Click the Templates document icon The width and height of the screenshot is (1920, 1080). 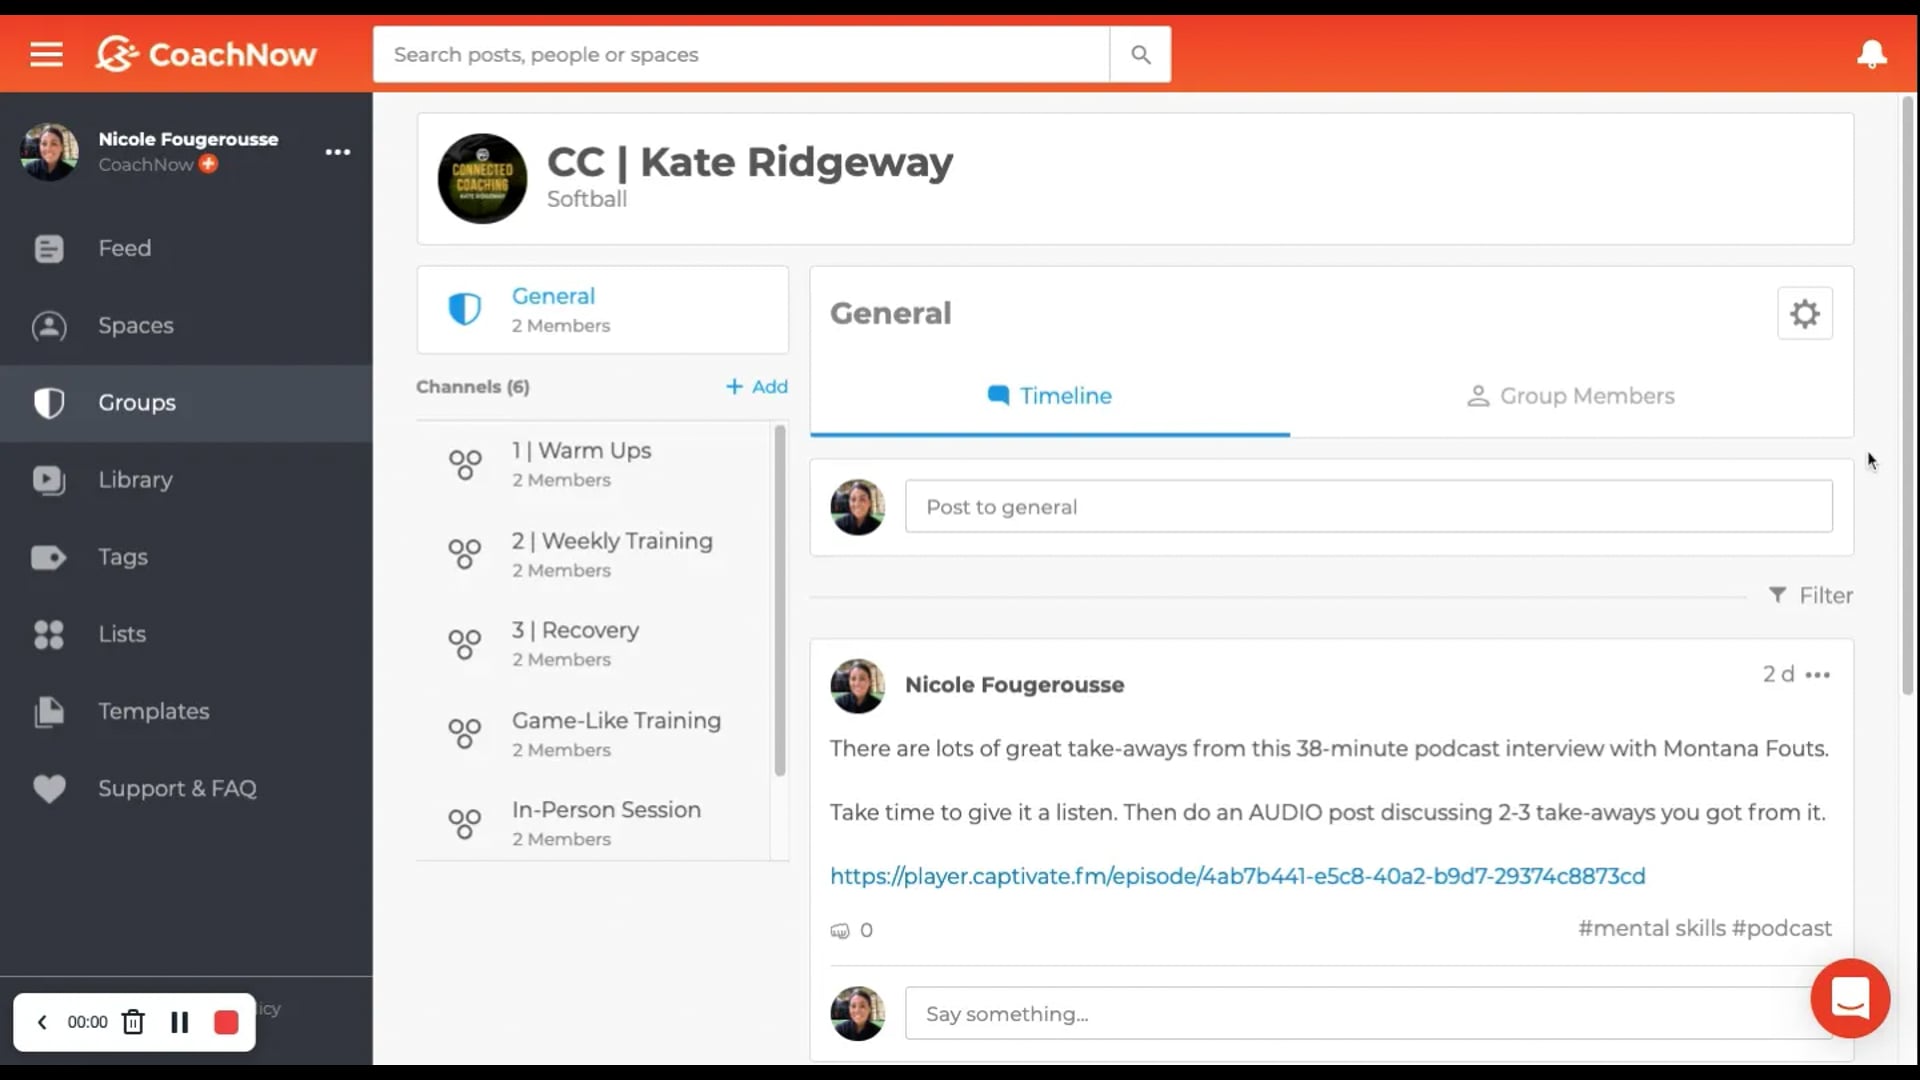(x=49, y=711)
